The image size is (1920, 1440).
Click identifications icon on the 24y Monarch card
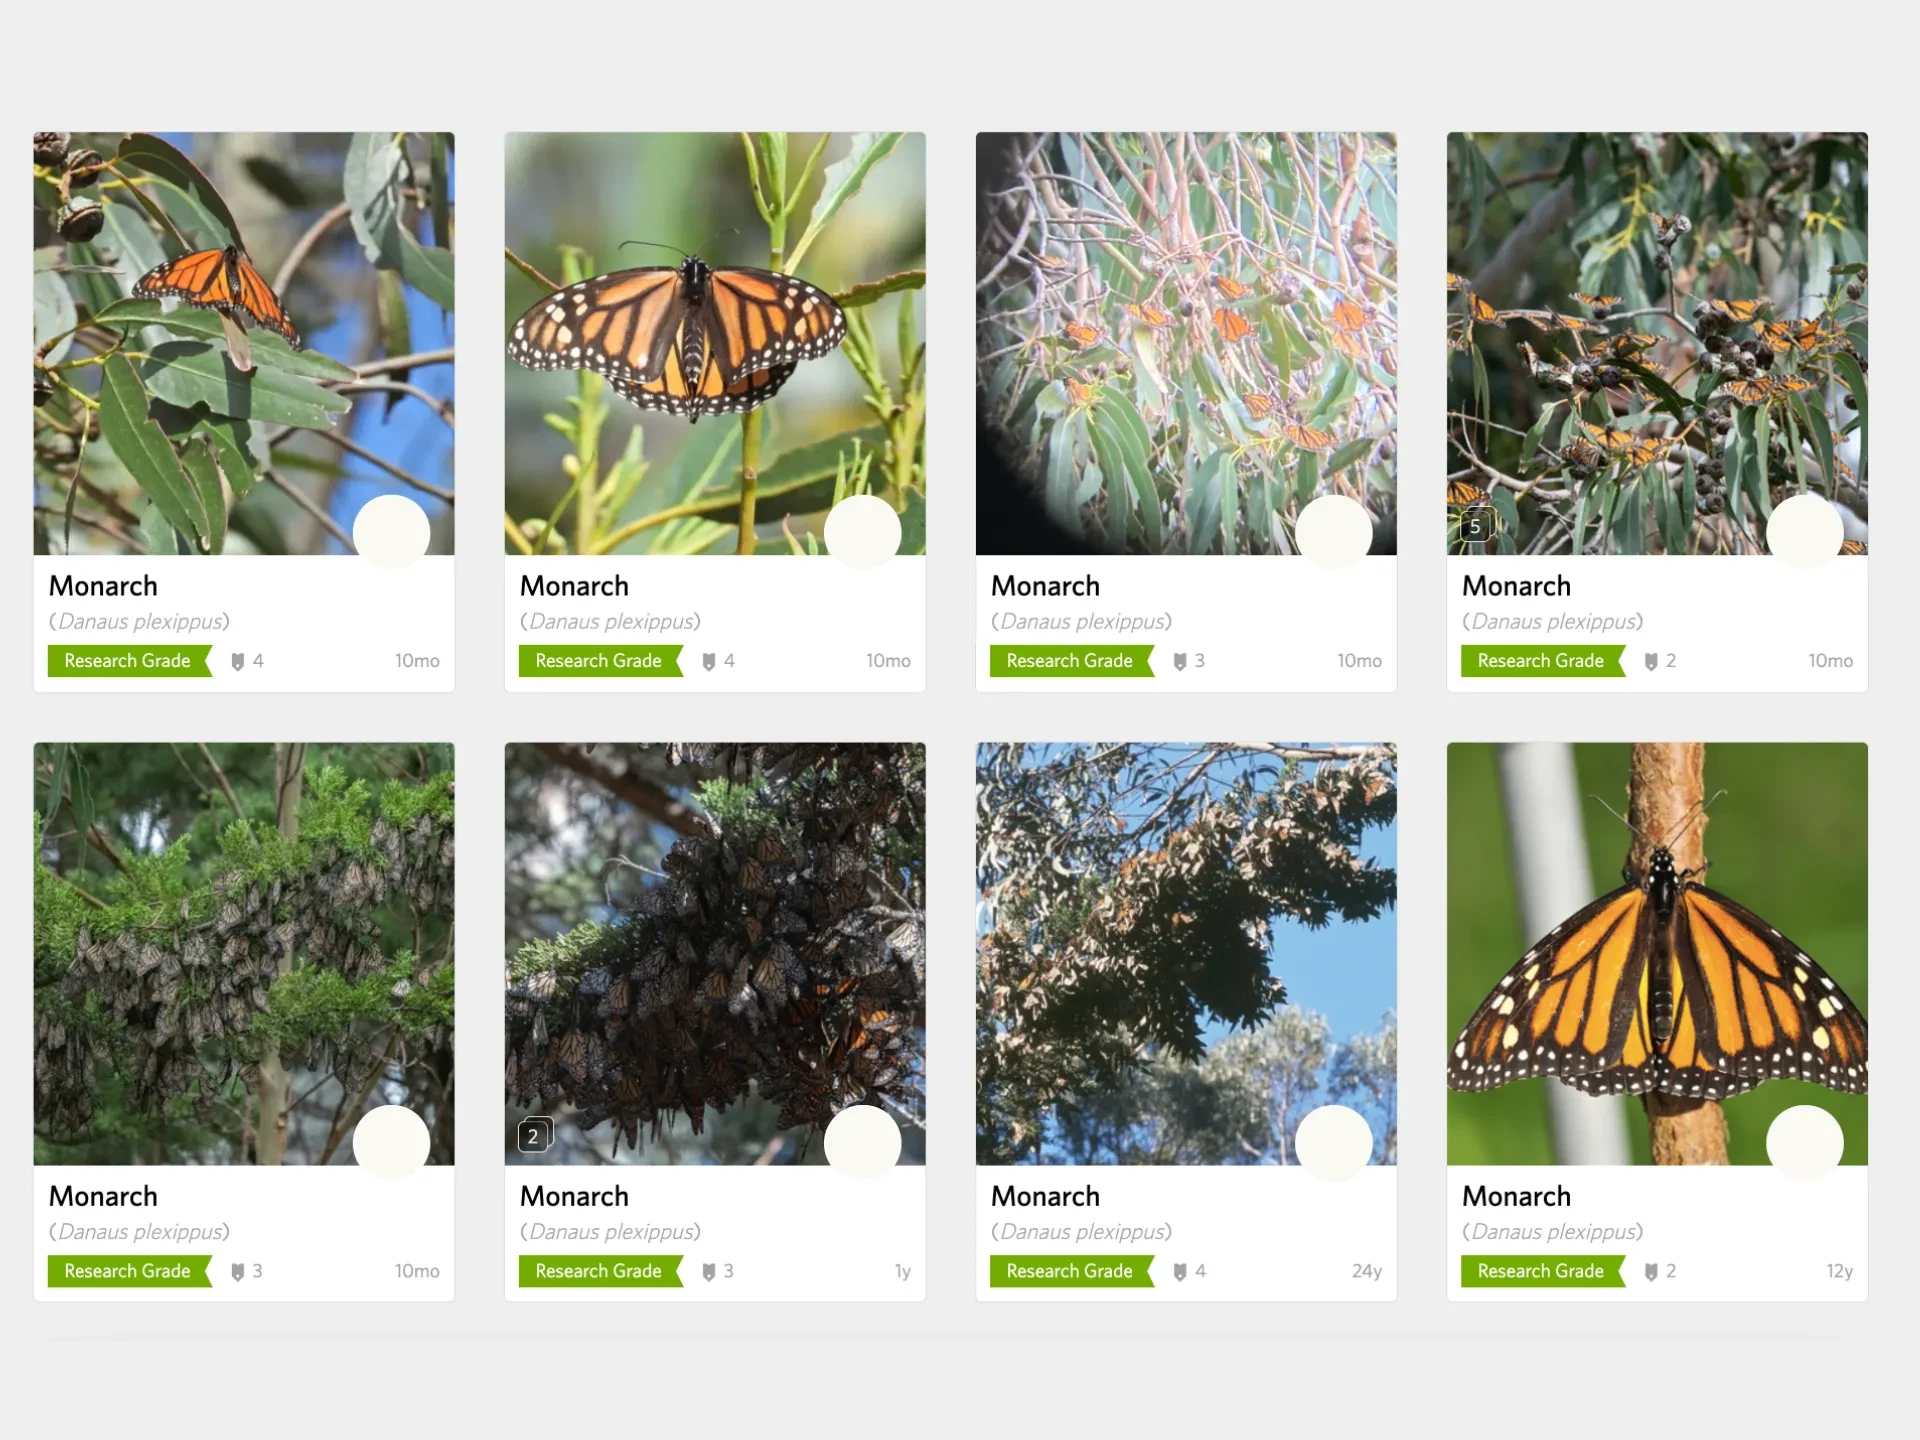[x=1180, y=1271]
